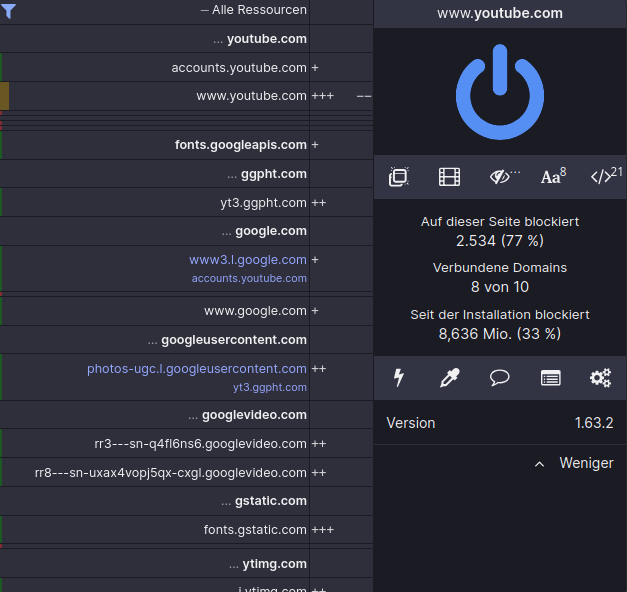Viewport: 627px width, 592px height.
Task: Click the filter funnel icon
Action: pyautogui.click(x=8, y=11)
